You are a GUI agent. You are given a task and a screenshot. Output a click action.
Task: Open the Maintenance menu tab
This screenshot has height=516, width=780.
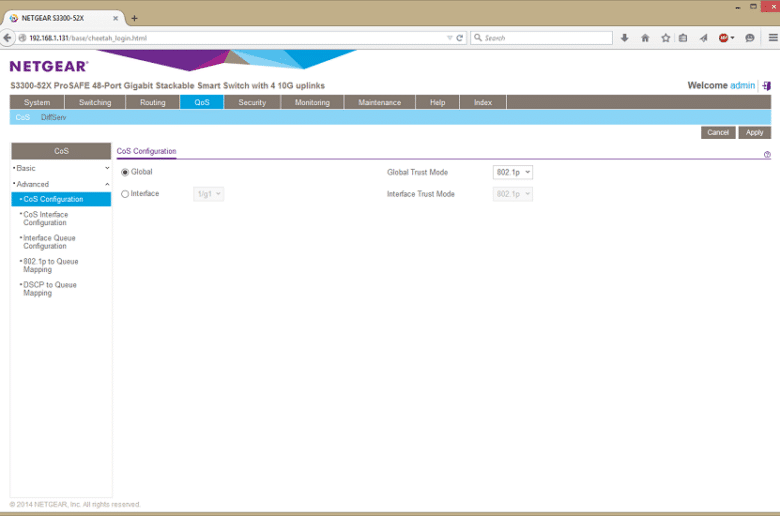pos(380,103)
